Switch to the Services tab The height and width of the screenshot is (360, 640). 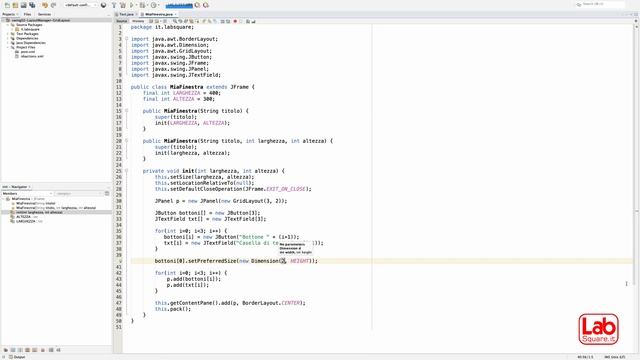44,14
